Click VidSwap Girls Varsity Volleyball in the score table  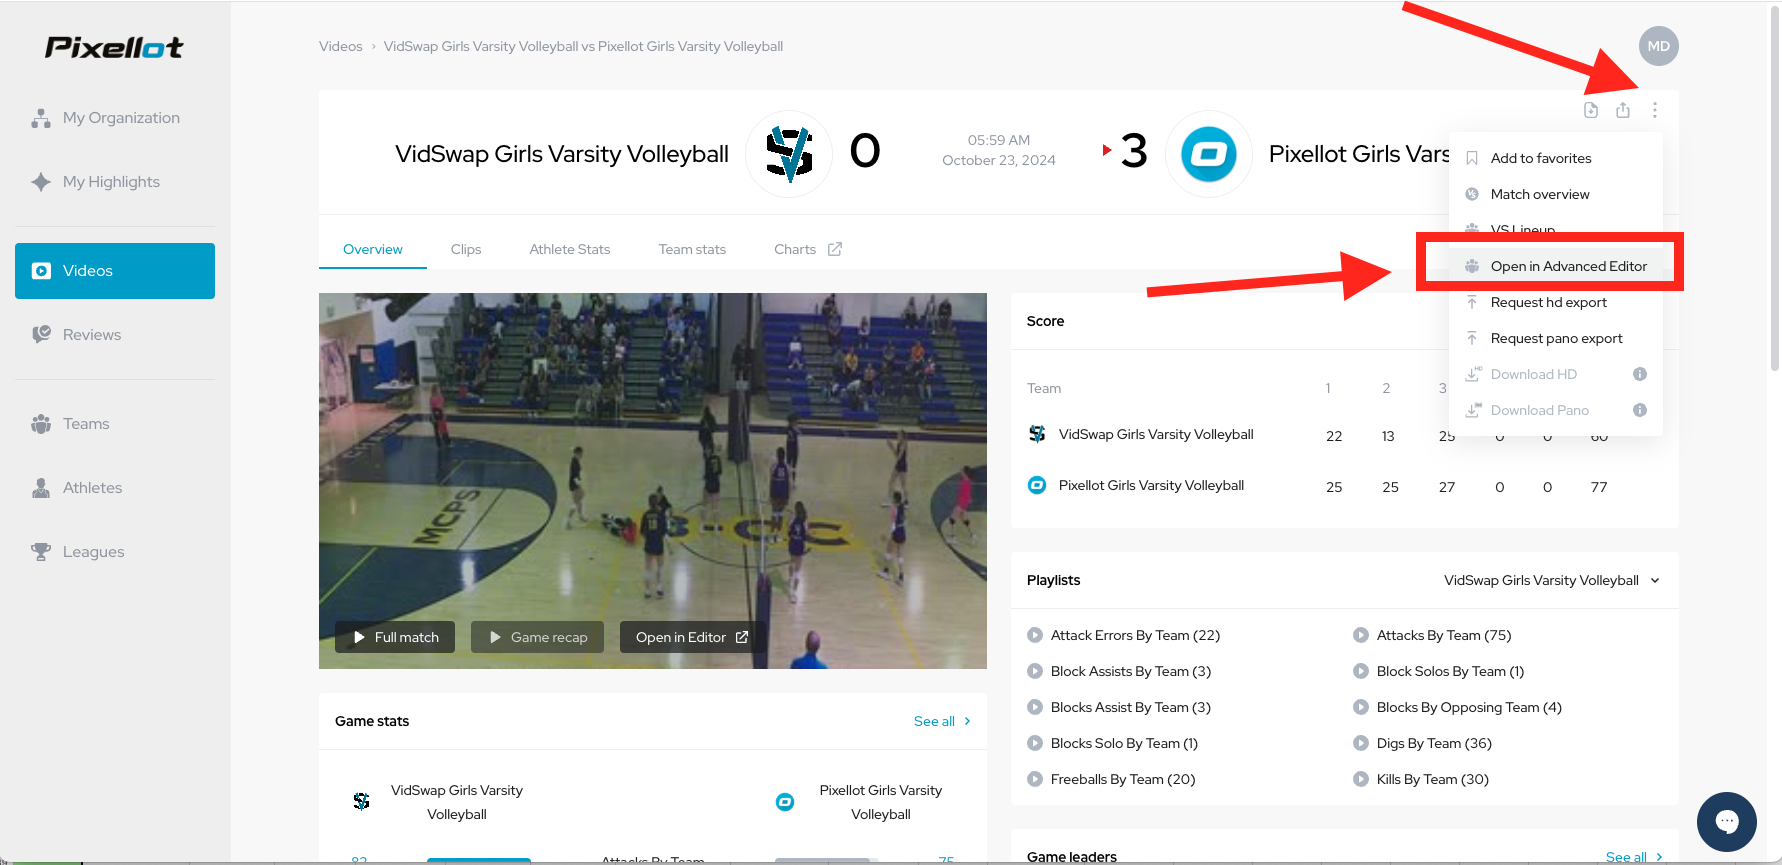(x=1156, y=434)
